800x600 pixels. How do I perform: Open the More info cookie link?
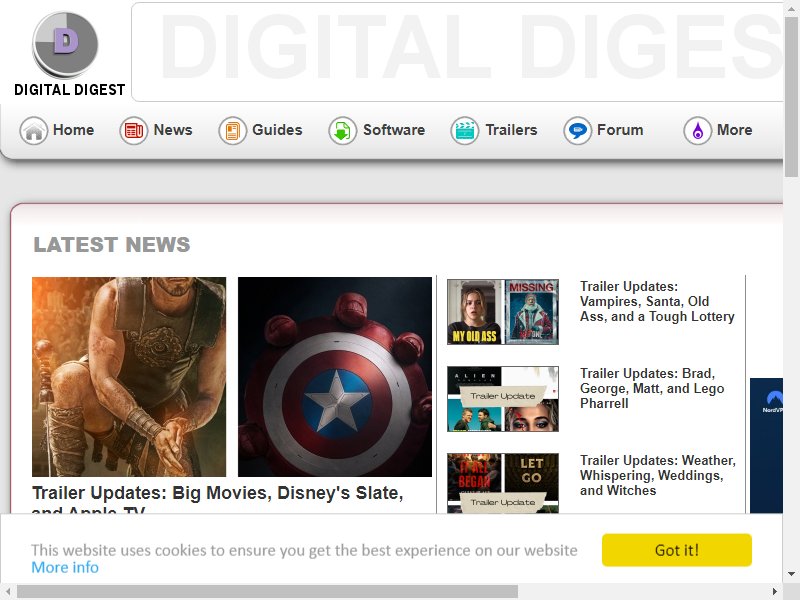coord(65,567)
